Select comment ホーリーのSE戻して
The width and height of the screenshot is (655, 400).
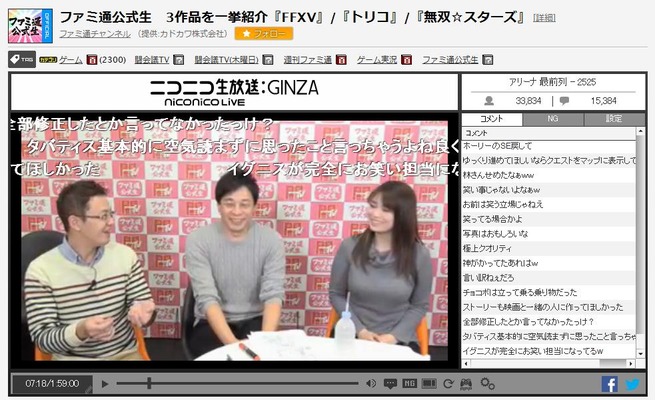pos(548,146)
